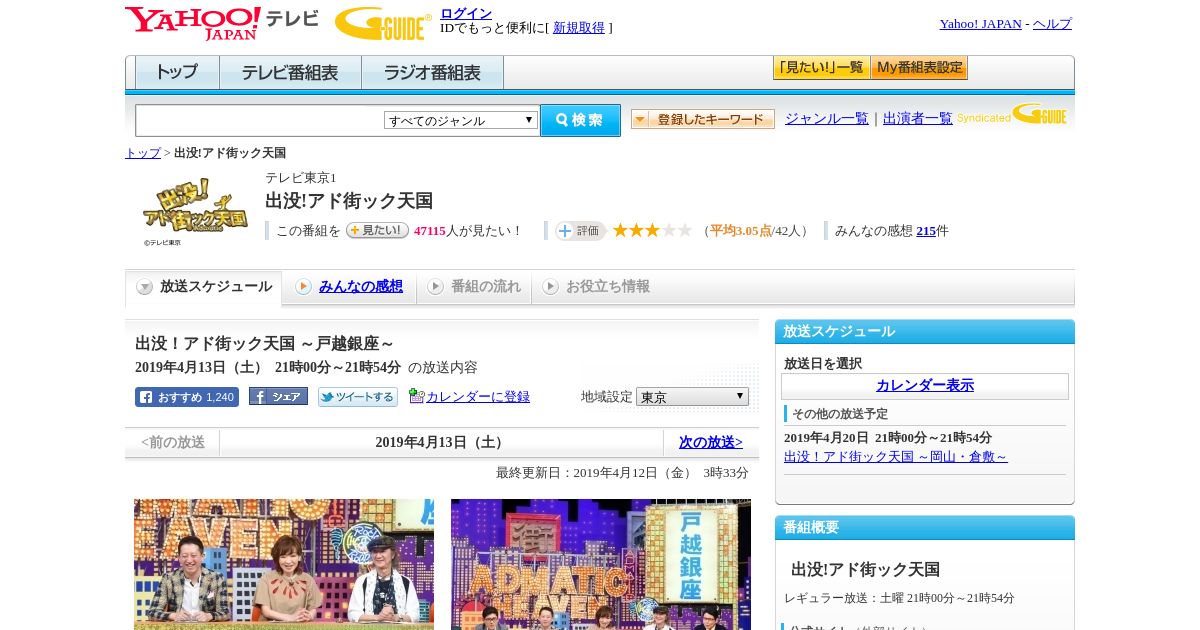
Task: Click the Yahoo! Japan テレビ logo
Action: (x=222, y=22)
